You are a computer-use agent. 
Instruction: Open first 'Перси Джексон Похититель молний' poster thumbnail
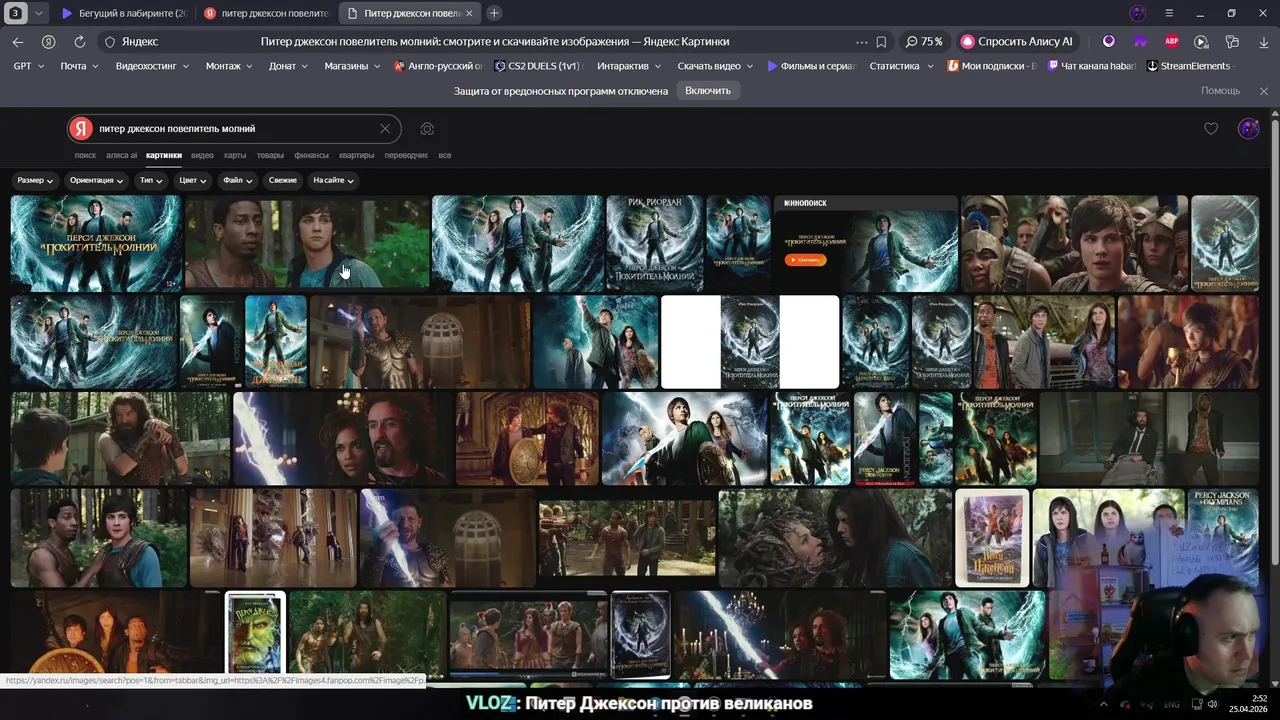96,243
